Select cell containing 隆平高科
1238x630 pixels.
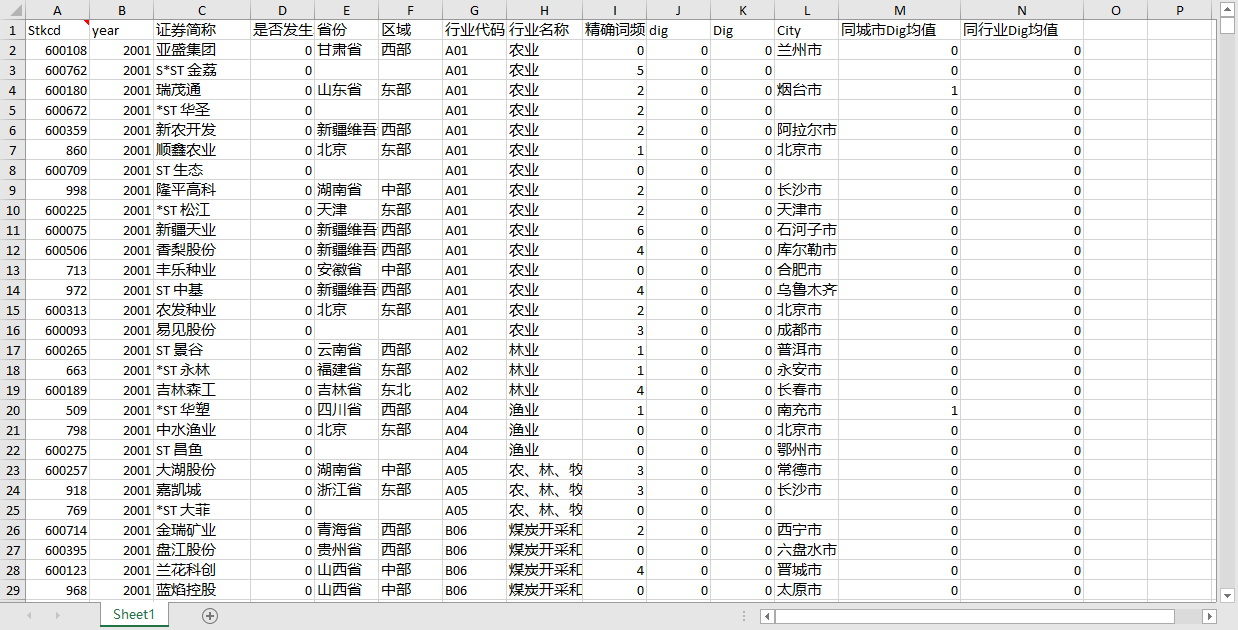coord(202,190)
